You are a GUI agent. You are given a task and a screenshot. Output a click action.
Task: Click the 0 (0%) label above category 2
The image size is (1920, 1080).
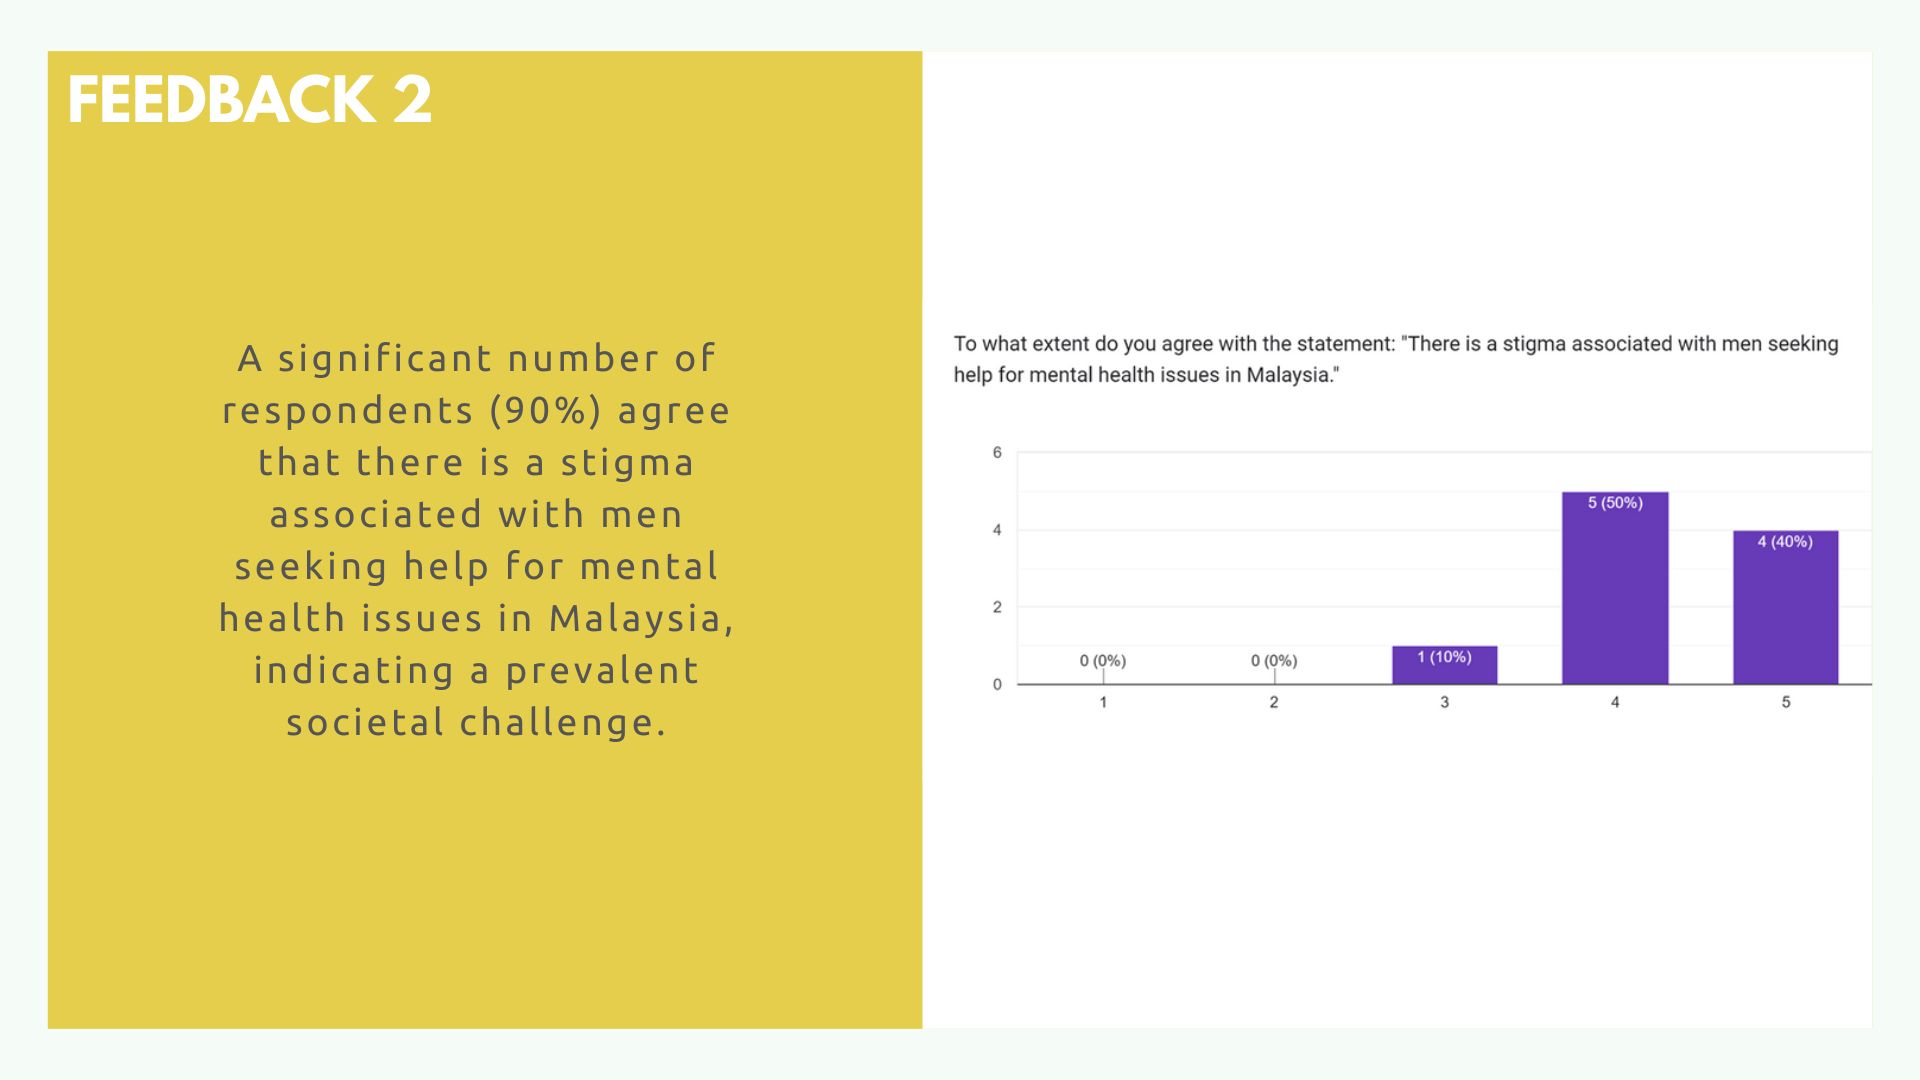pyautogui.click(x=1274, y=661)
